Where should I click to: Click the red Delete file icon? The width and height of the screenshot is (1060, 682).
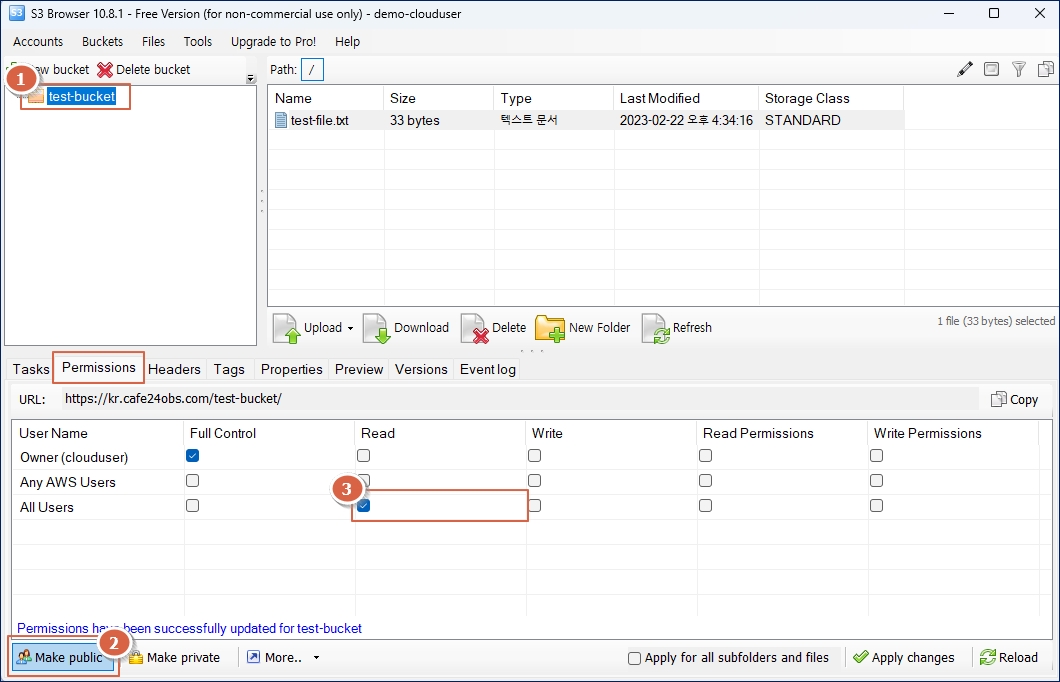pyautogui.click(x=474, y=328)
